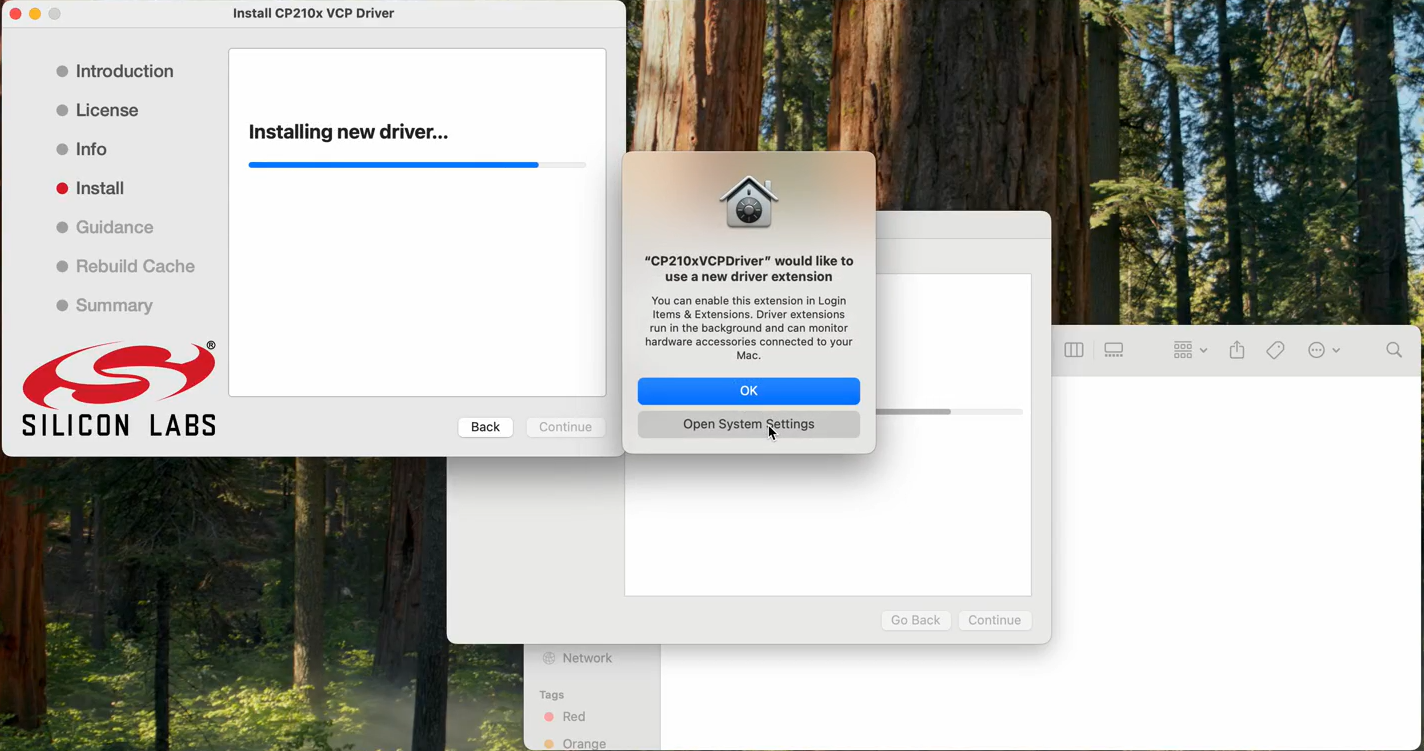
Task: Open Finder action ellipsis menu
Action: pyautogui.click(x=1324, y=351)
